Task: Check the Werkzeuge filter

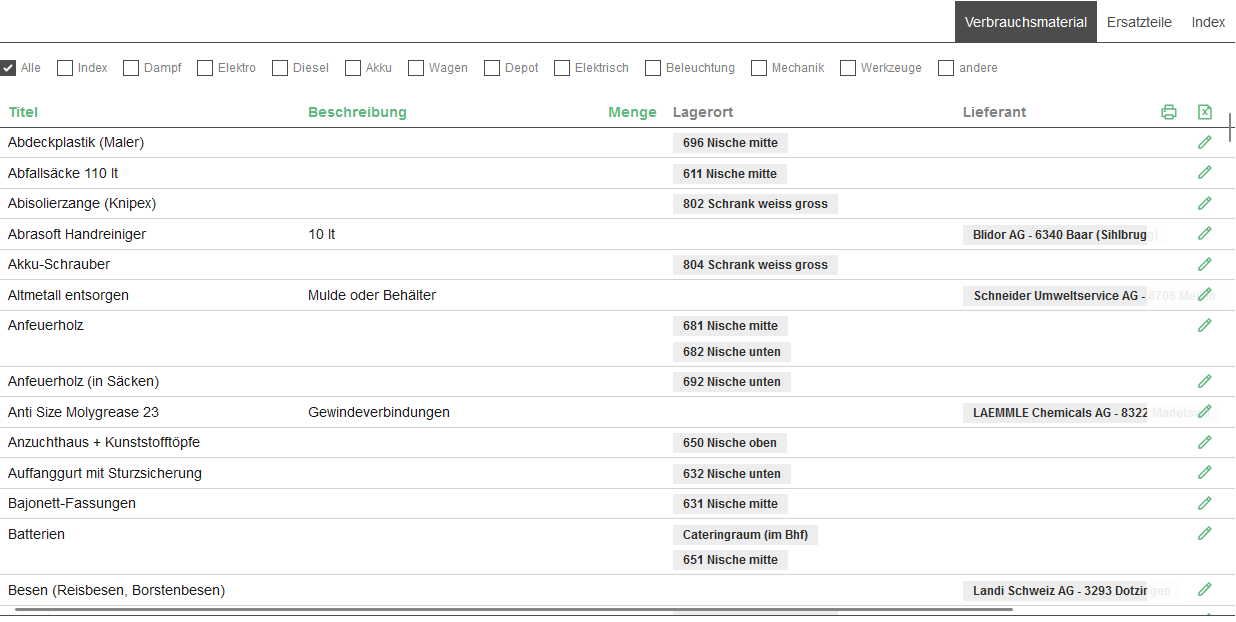Action: [x=848, y=68]
